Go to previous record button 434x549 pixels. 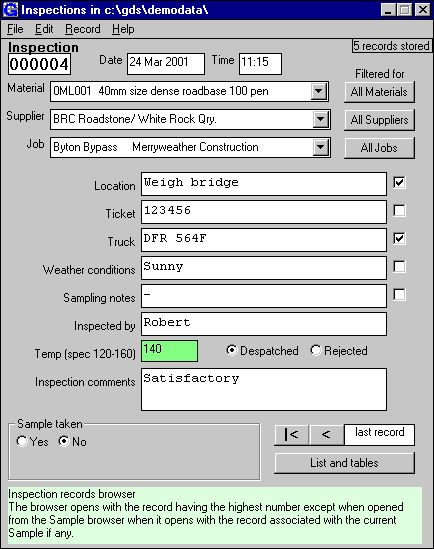[x=327, y=435]
